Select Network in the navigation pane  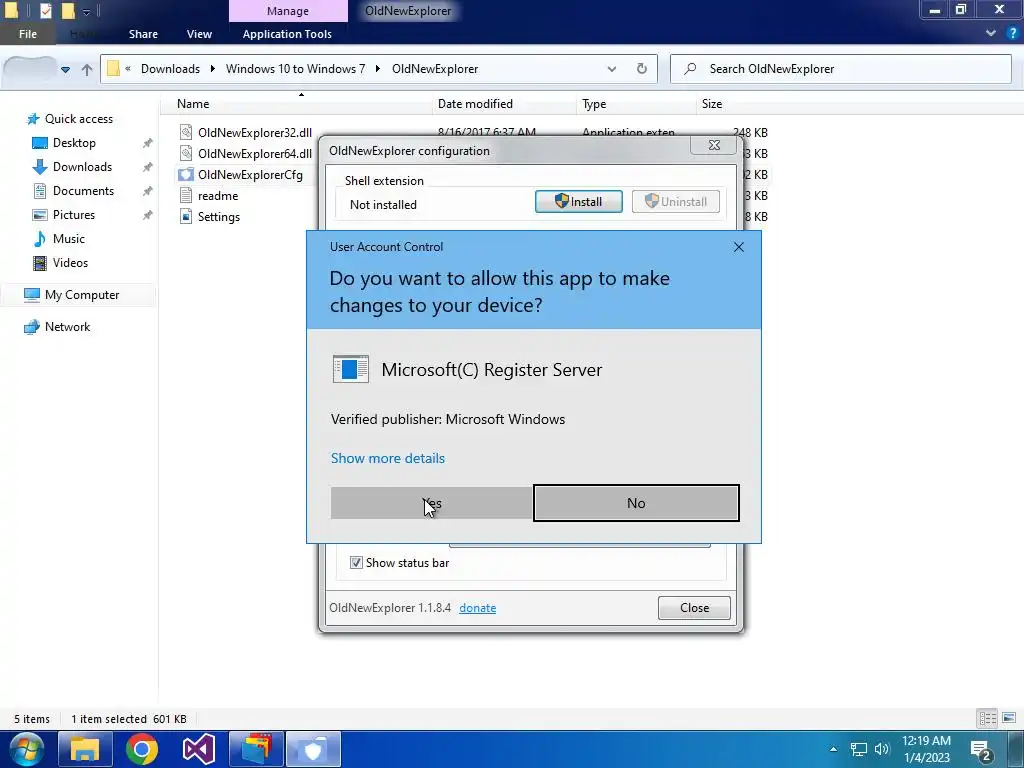click(67, 327)
